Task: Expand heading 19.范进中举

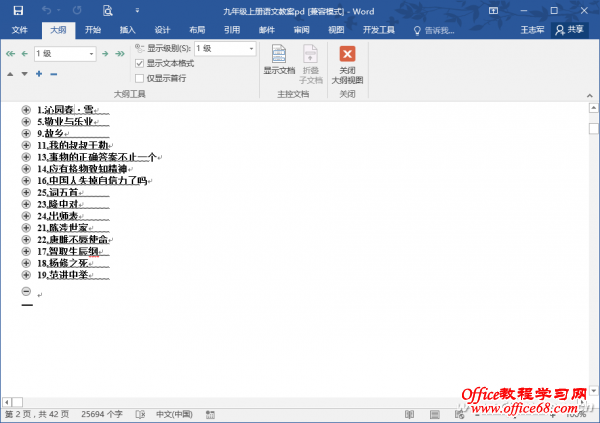Action: point(26,275)
